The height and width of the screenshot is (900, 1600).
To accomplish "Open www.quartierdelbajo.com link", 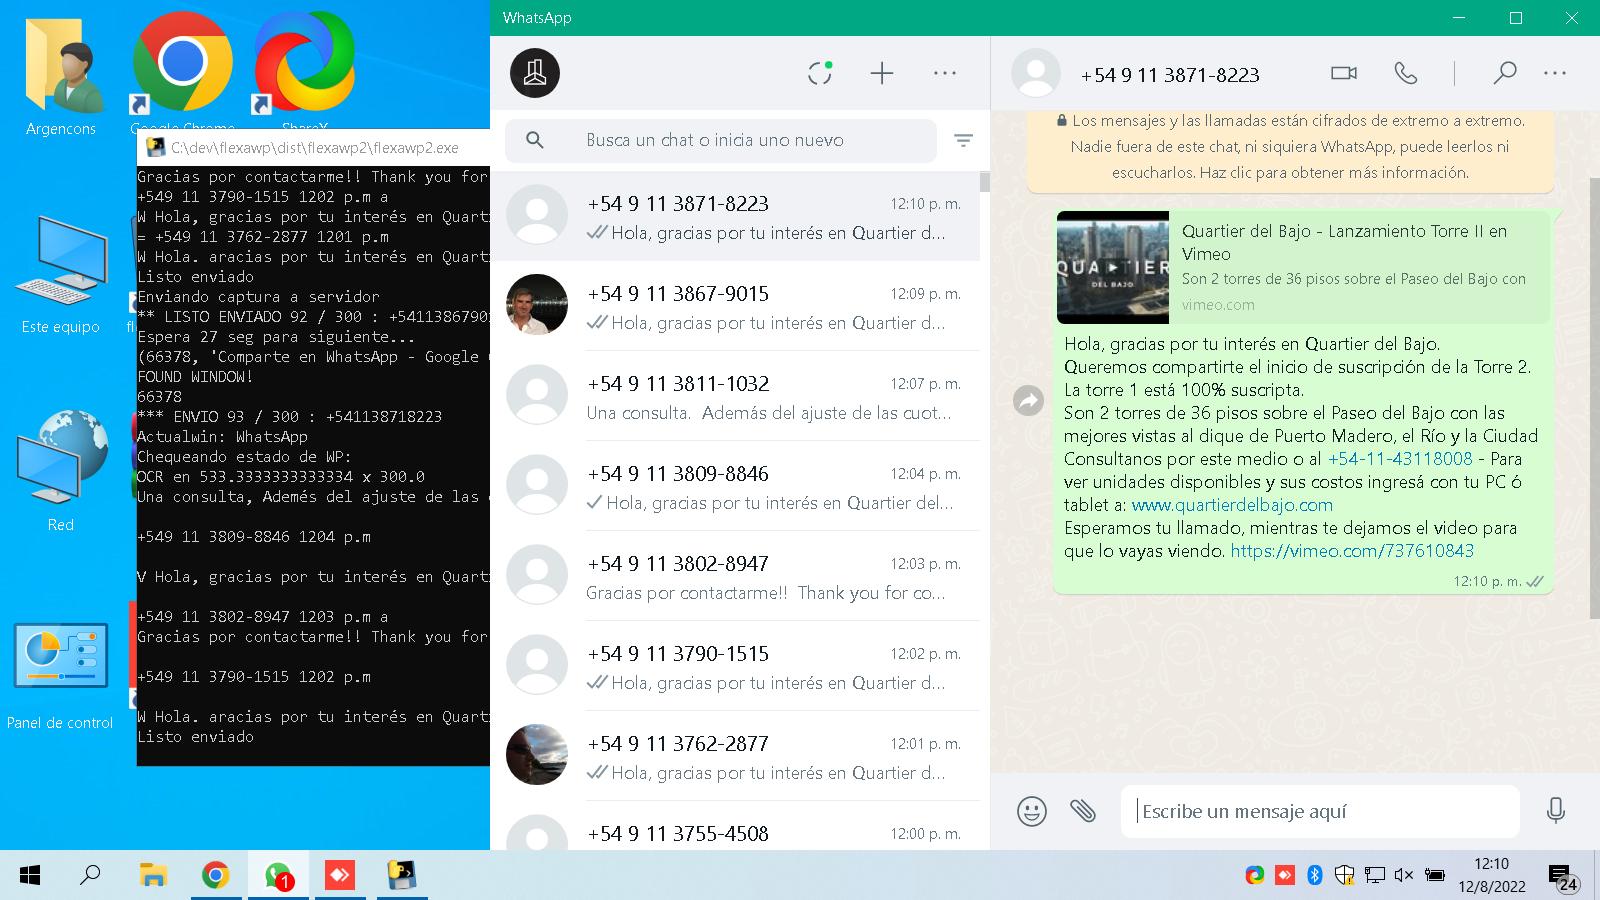I will pos(1232,505).
